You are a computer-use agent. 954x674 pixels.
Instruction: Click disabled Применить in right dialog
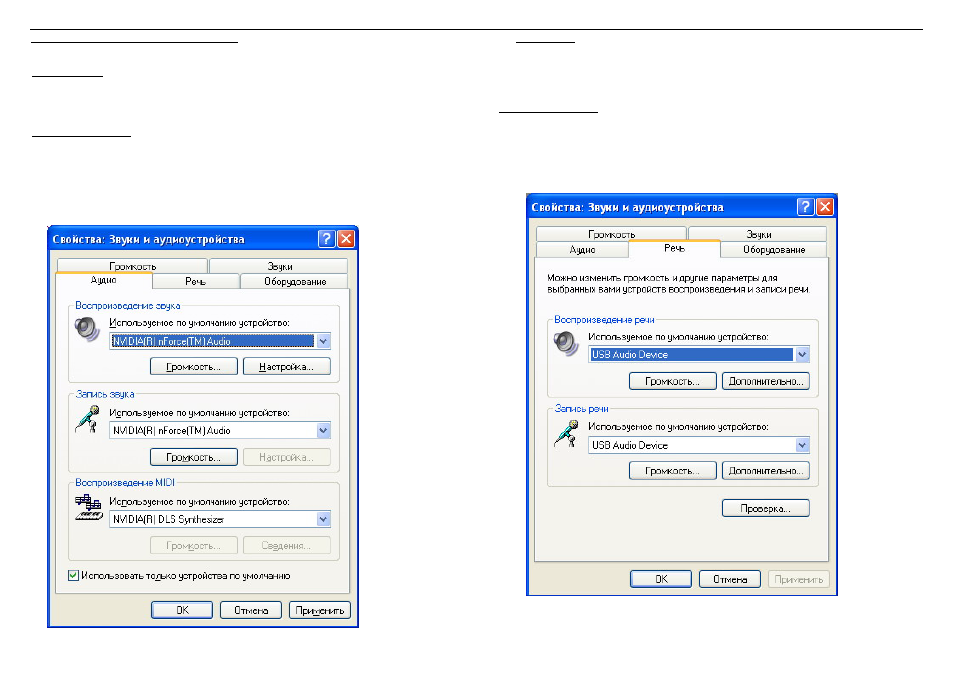(x=798, y=579)
